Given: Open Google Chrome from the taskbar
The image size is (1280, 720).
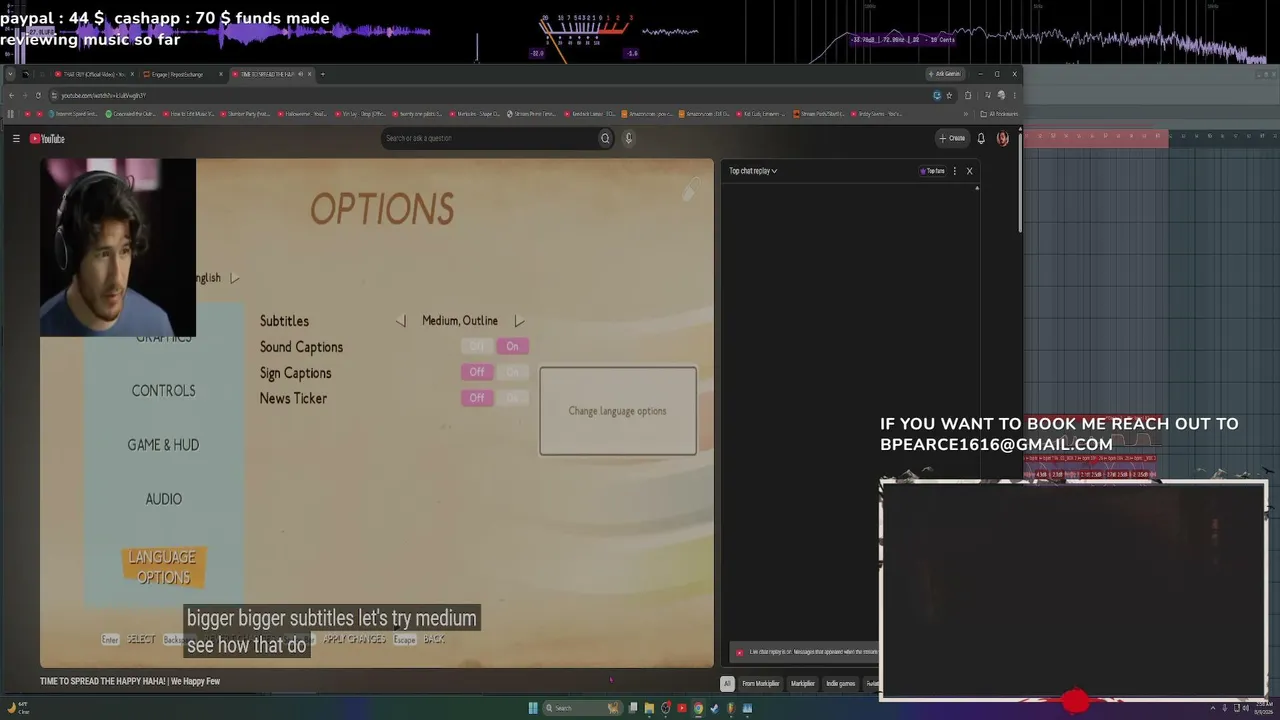Looking at the screenshot, I should pyautogui.click(x=698, y=708).
